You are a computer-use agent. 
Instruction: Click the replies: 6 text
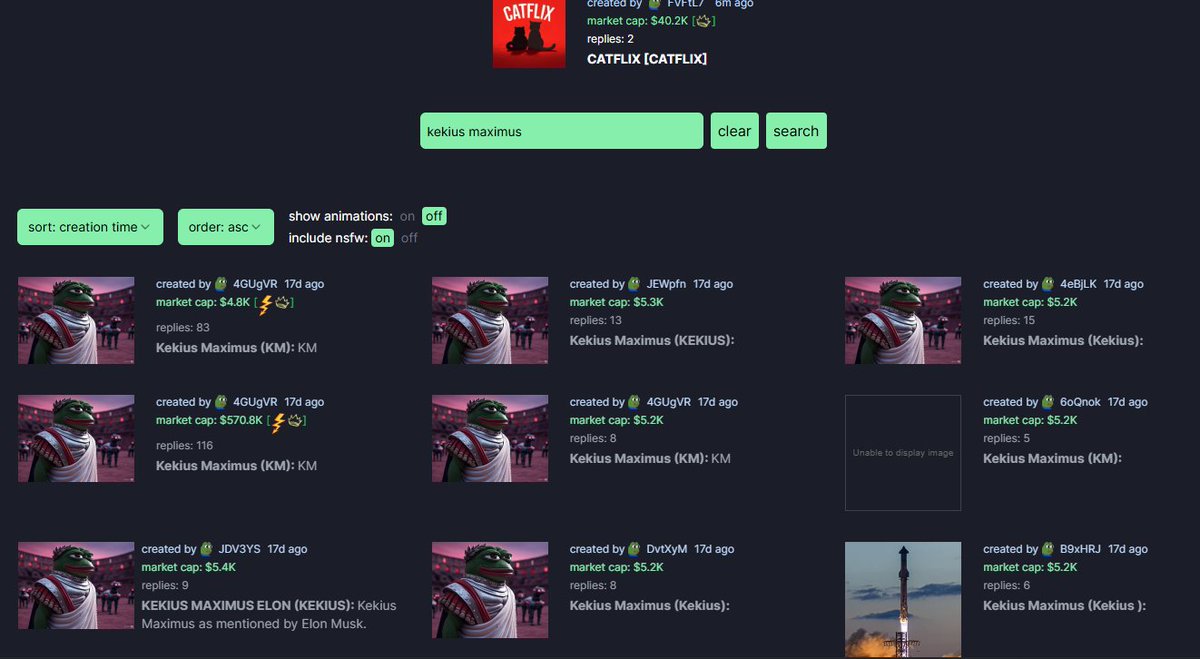tap(1006, 585)
